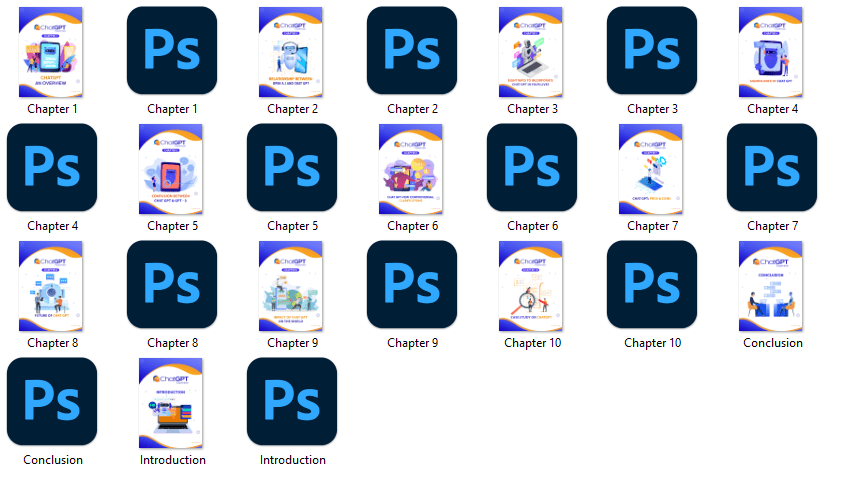Select the Conclusion Photoshop file icon
The width and height of the screenshot is (841, 482).
click(x=52, y=402)
